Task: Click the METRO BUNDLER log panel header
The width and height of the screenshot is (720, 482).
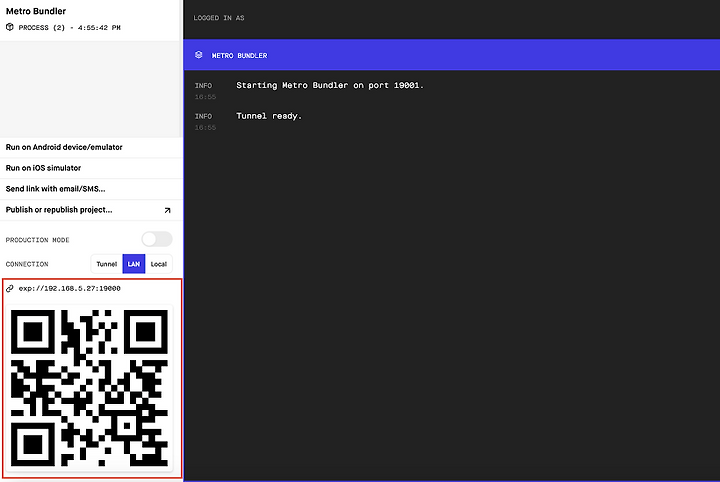Action: point(451,55)
